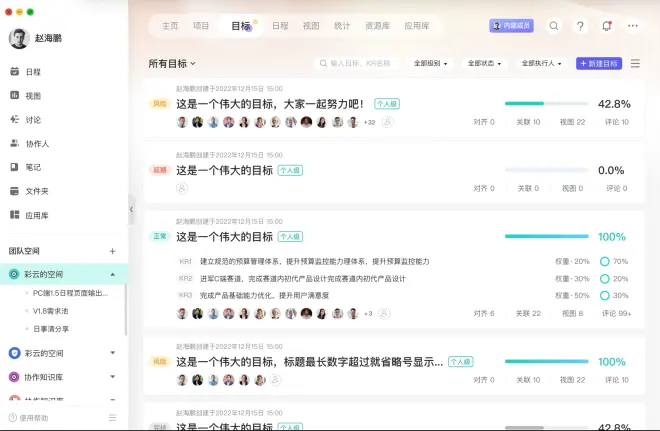The height and width of the screenshot is (431, 660).
Task: Open 日程 calendar in the sidebar
Action: 33,72
